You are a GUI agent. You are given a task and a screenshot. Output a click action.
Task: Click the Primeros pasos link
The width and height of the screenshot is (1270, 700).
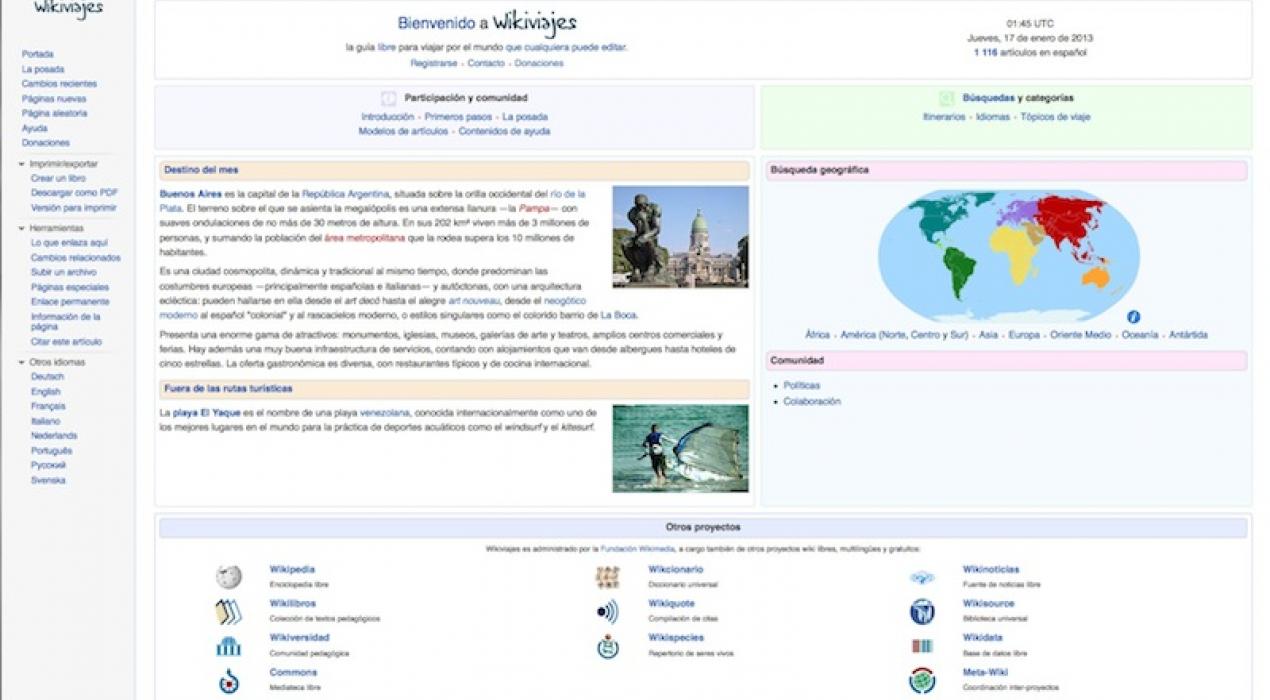coord(458,117)
